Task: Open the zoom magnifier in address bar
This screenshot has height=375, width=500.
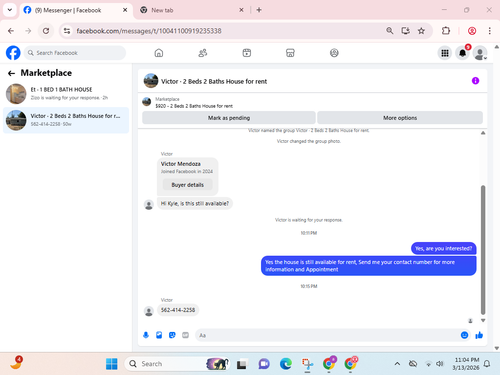Action: [389, 31]
